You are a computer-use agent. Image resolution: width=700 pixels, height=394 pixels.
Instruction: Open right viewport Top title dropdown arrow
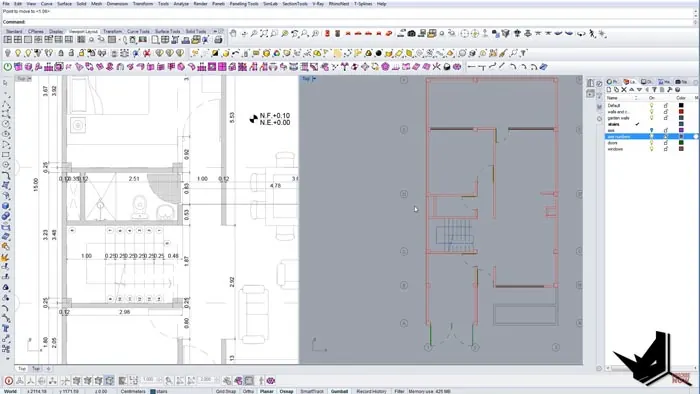(314, 79)
